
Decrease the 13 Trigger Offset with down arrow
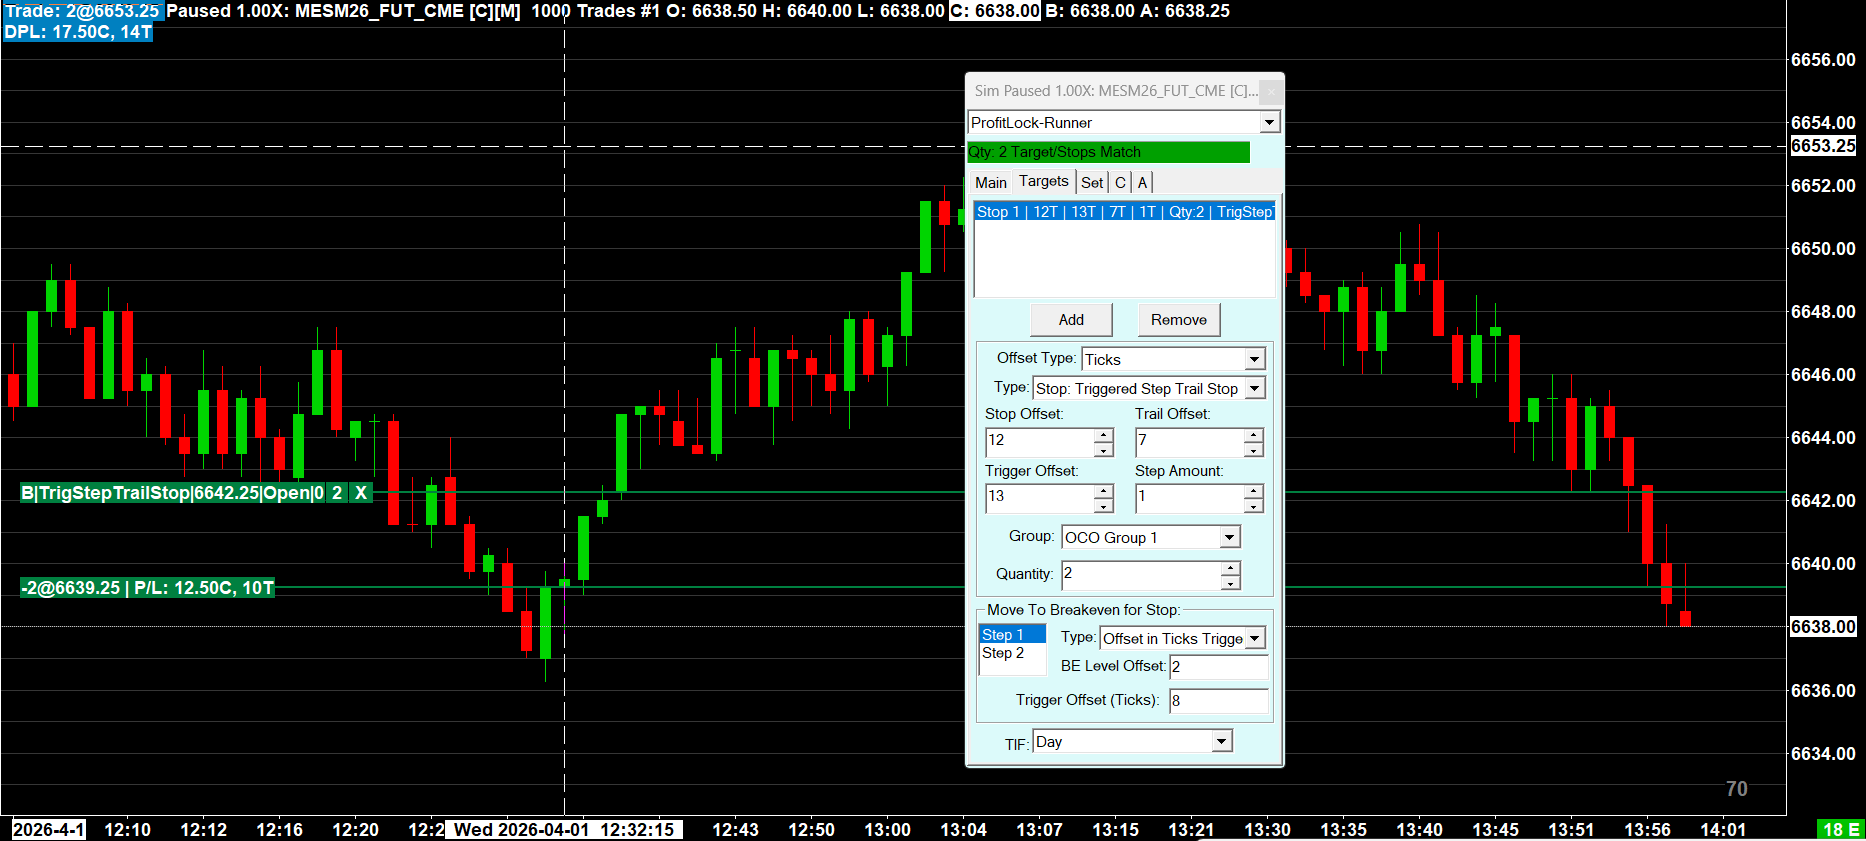coord(1104,505)
